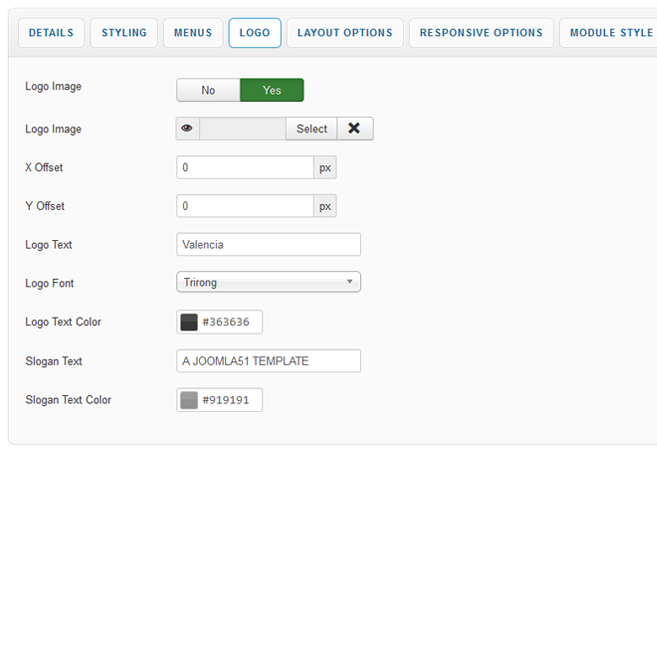Open the Module Style tab

[610, 33]
